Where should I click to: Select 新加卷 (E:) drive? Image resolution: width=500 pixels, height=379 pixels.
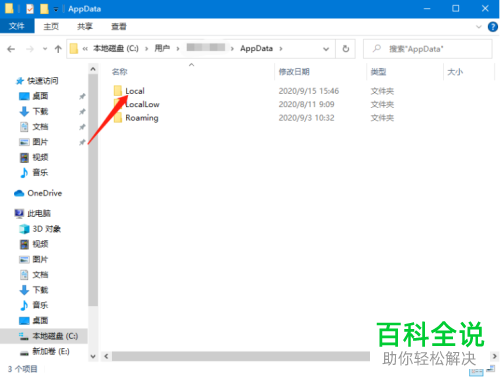click(x=51, y=351)
